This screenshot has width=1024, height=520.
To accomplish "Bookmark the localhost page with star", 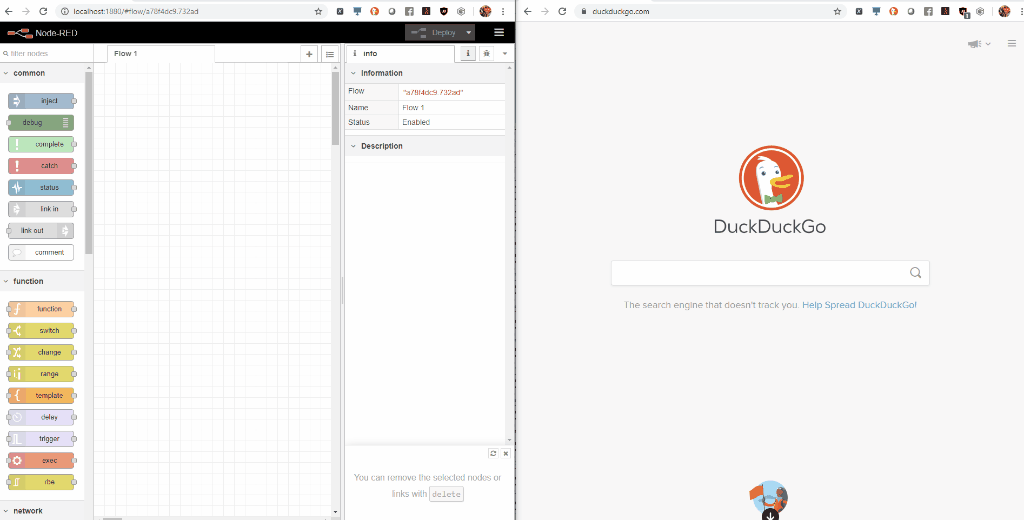I will click(318, 11).
